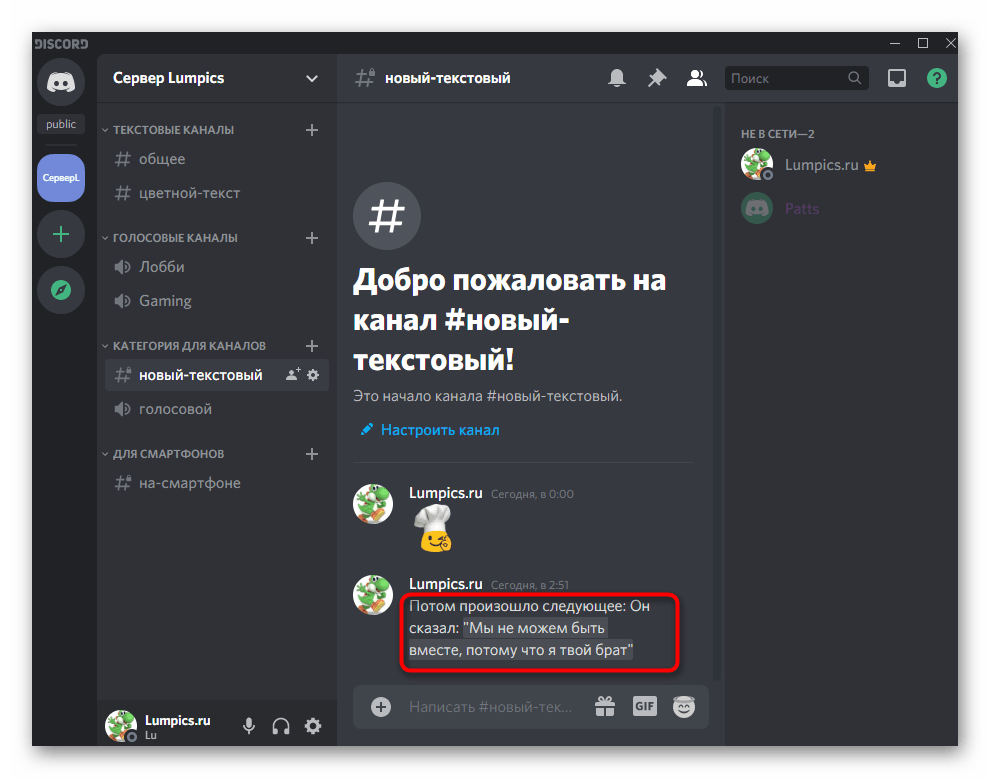The width and height of the screenshot is (990, 778).
Task: Click the Сегодня, в 0:00 timestamp
Action: [x=532, y=494]
